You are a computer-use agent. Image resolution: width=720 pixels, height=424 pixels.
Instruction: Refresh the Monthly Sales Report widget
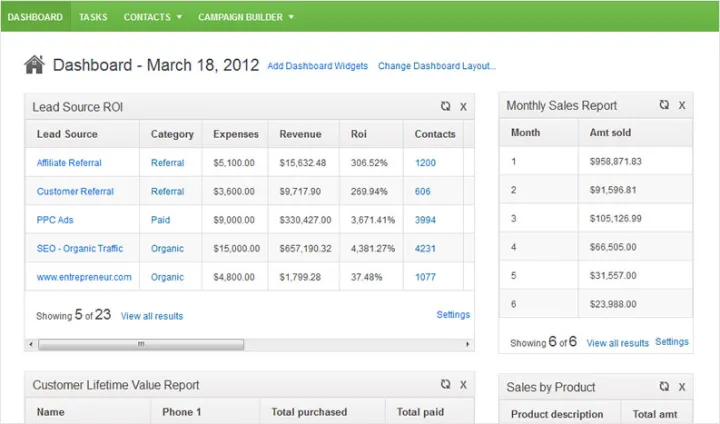coord(664,105)
